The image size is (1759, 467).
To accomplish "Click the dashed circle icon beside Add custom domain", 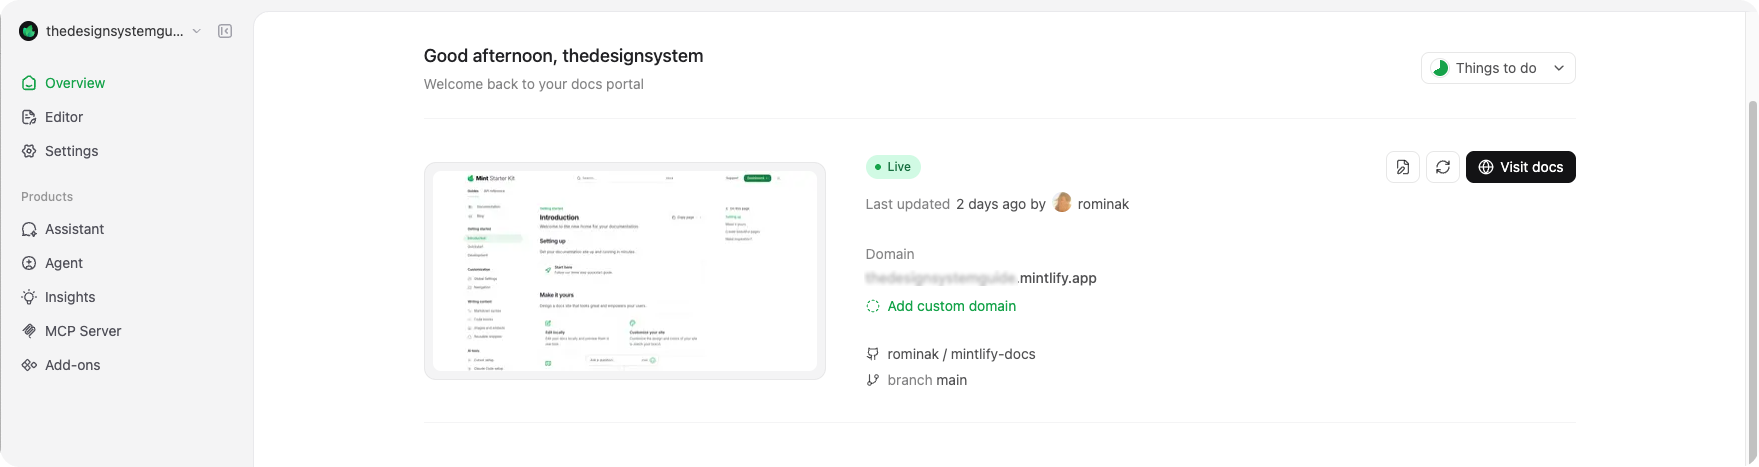I will click(x=873, y=306).
